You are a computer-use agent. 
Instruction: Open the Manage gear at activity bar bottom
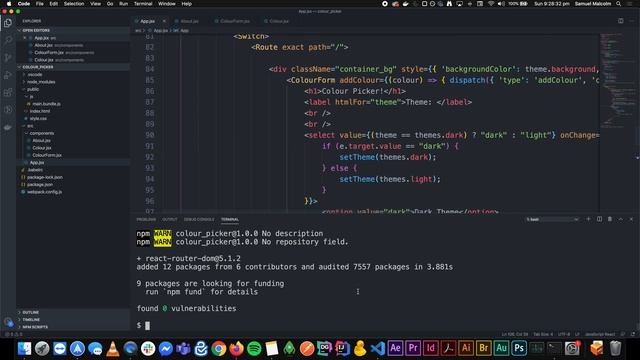(8, 322)
